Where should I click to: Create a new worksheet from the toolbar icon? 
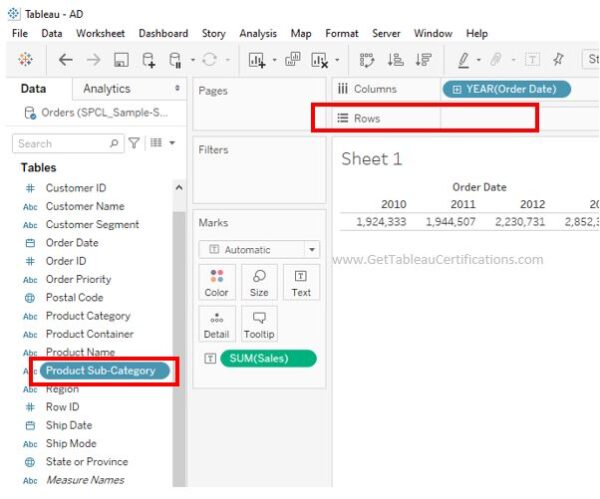coord(257,60)
